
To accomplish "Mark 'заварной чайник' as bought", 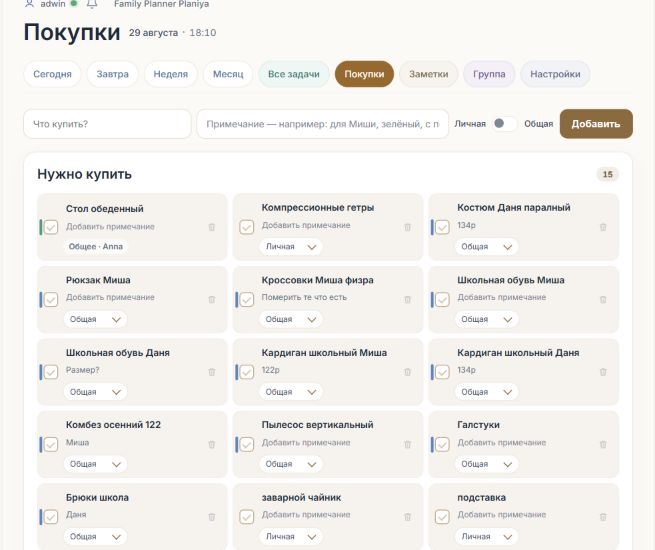I will pyautogui.click(x=246, y=517).
